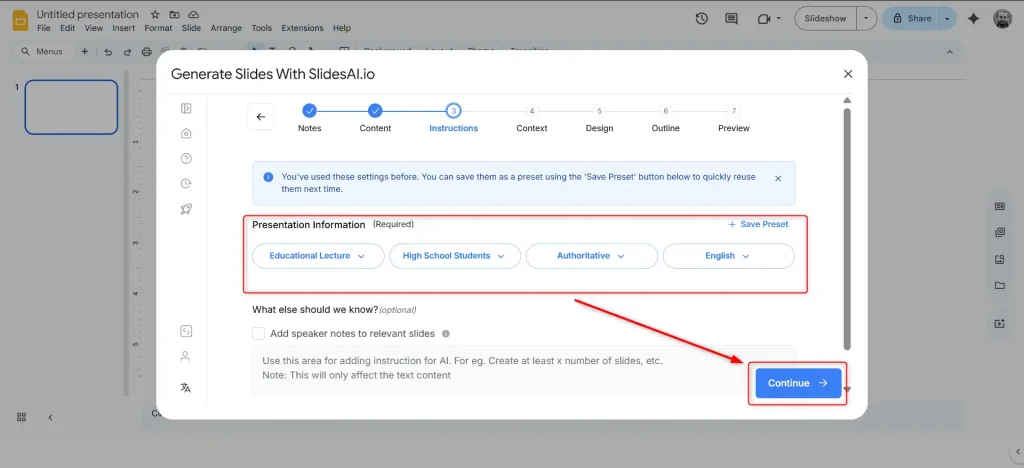Dismiss the blue preset info banner
The height and width of the screenshot is (468, 1024).
click(778, 178)
